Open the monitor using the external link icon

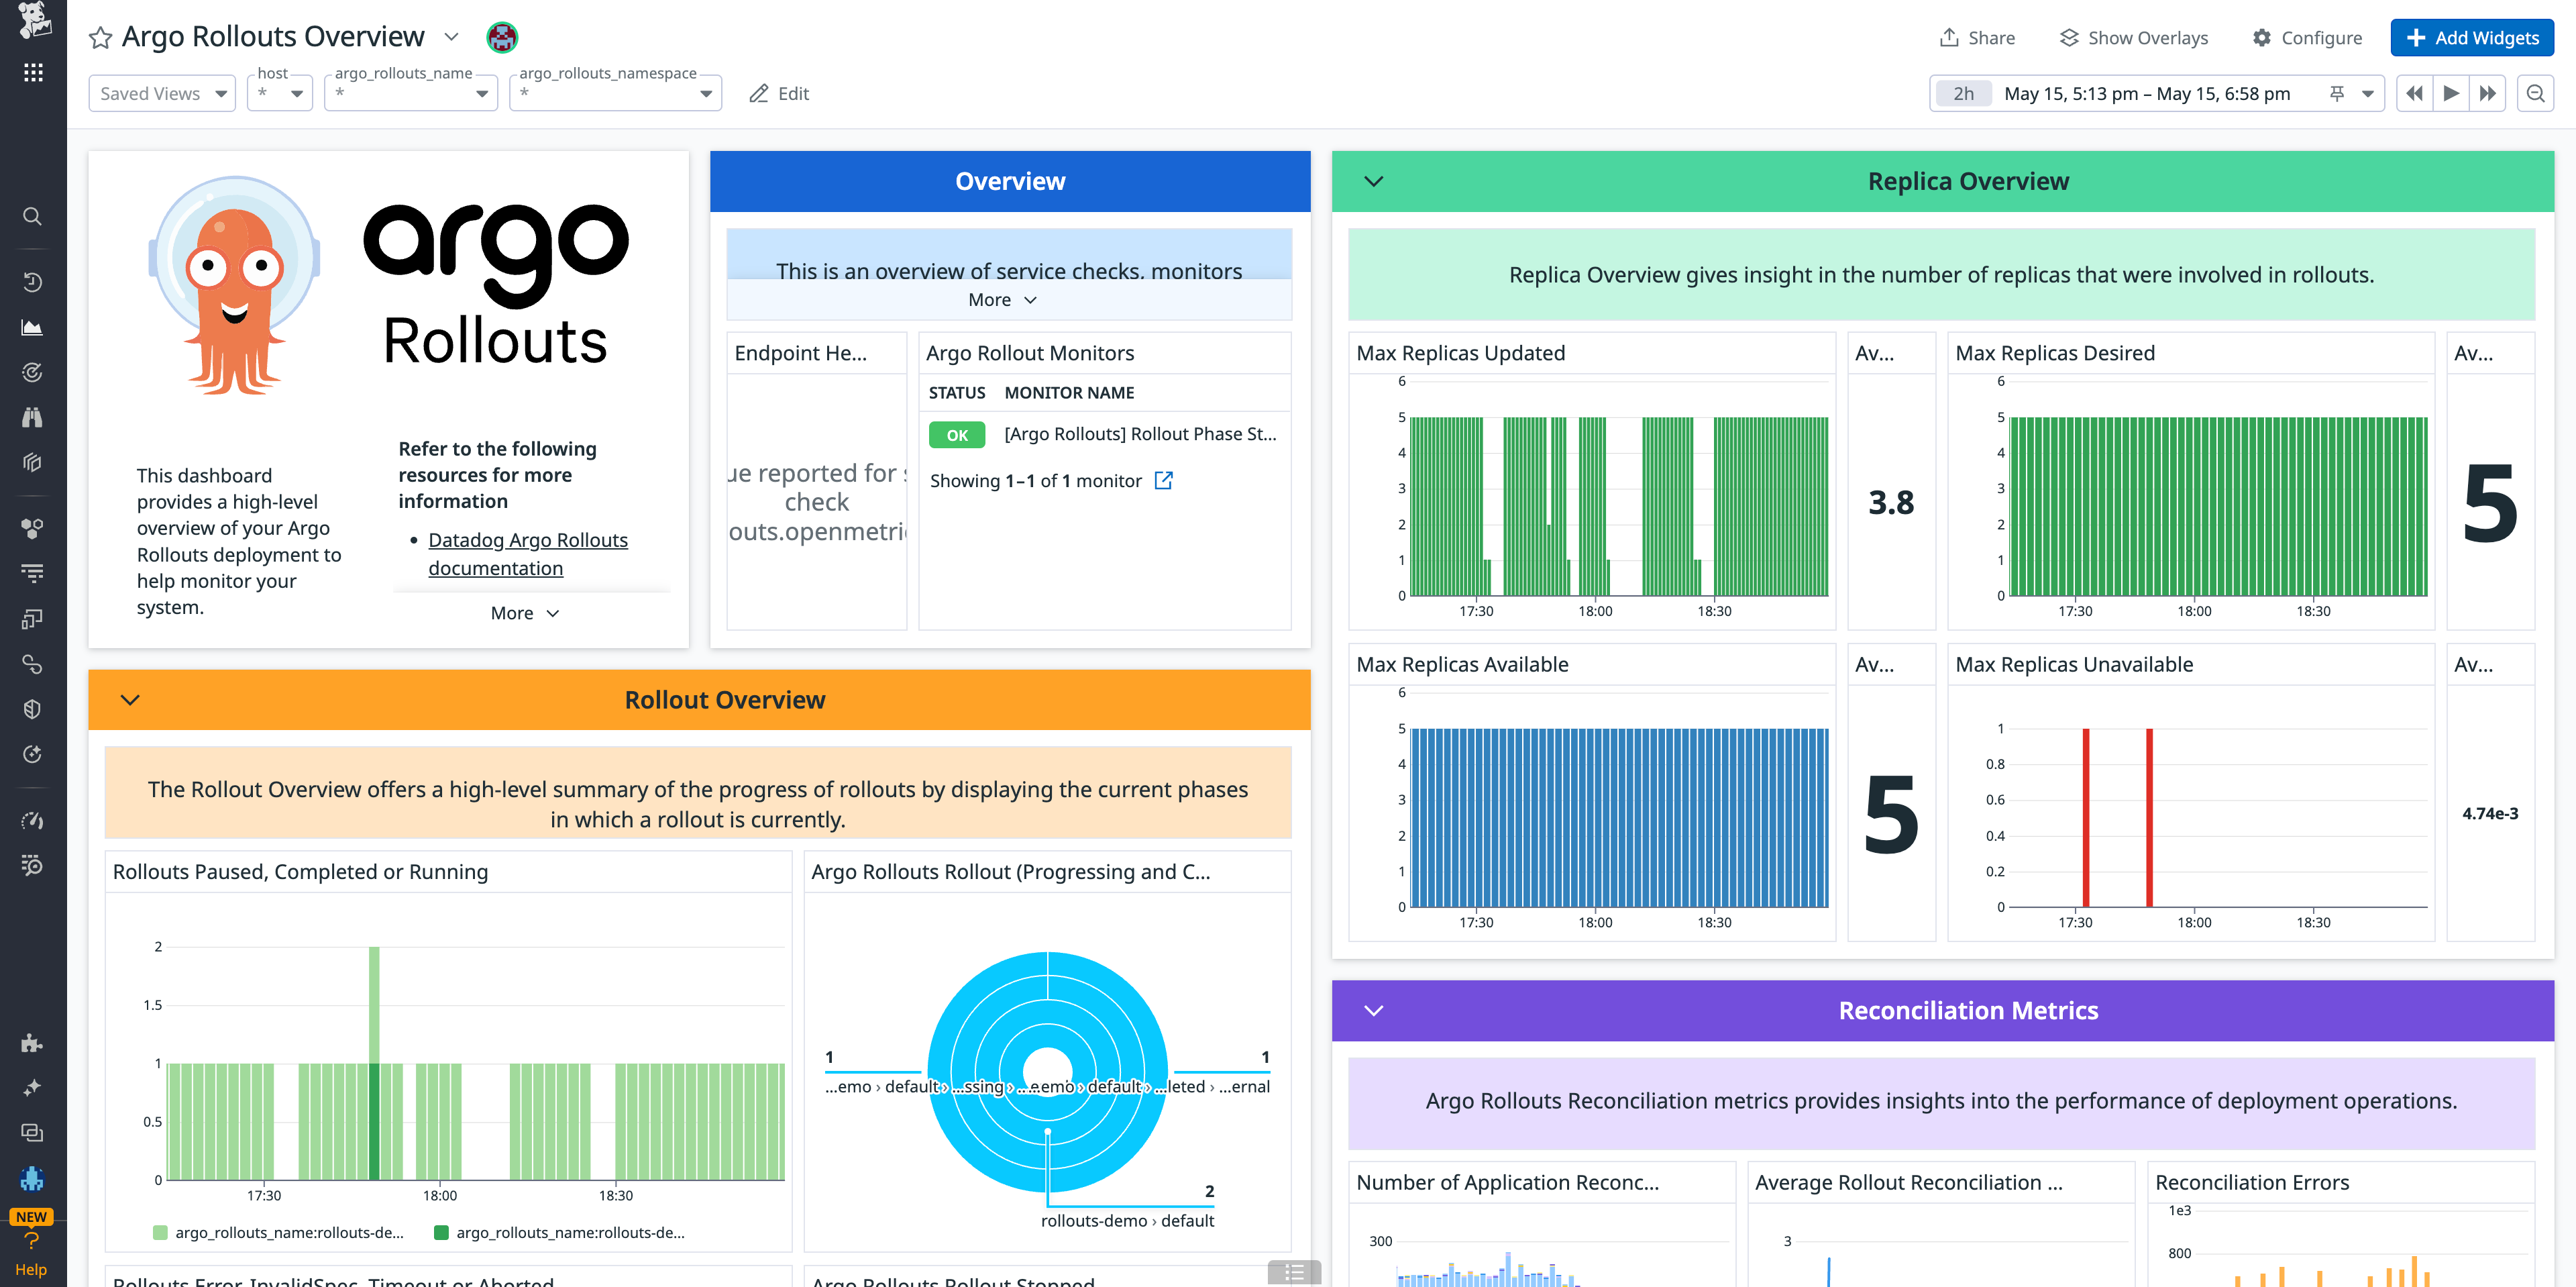click(x=1164, y=481)
